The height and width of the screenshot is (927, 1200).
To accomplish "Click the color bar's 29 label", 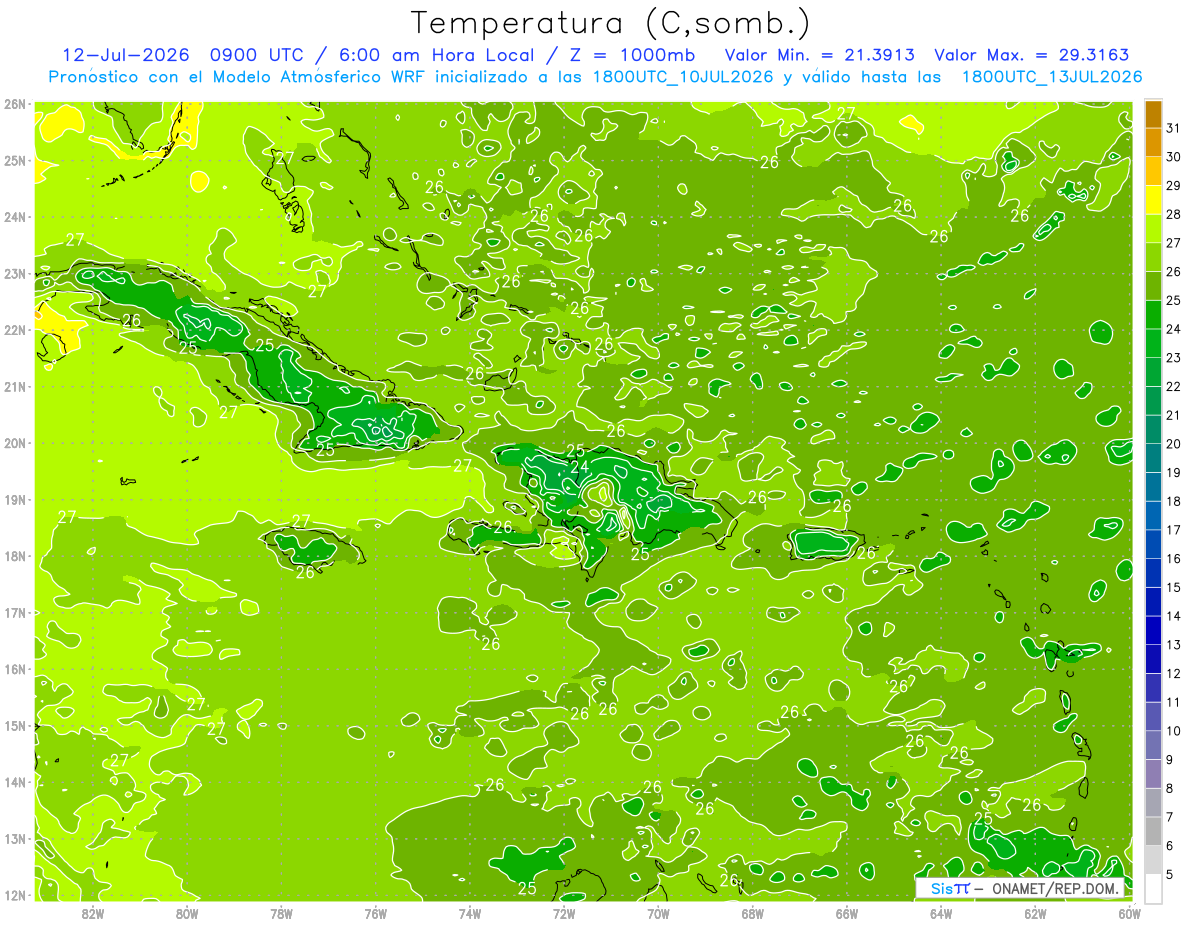I will tap(1173, 186).
